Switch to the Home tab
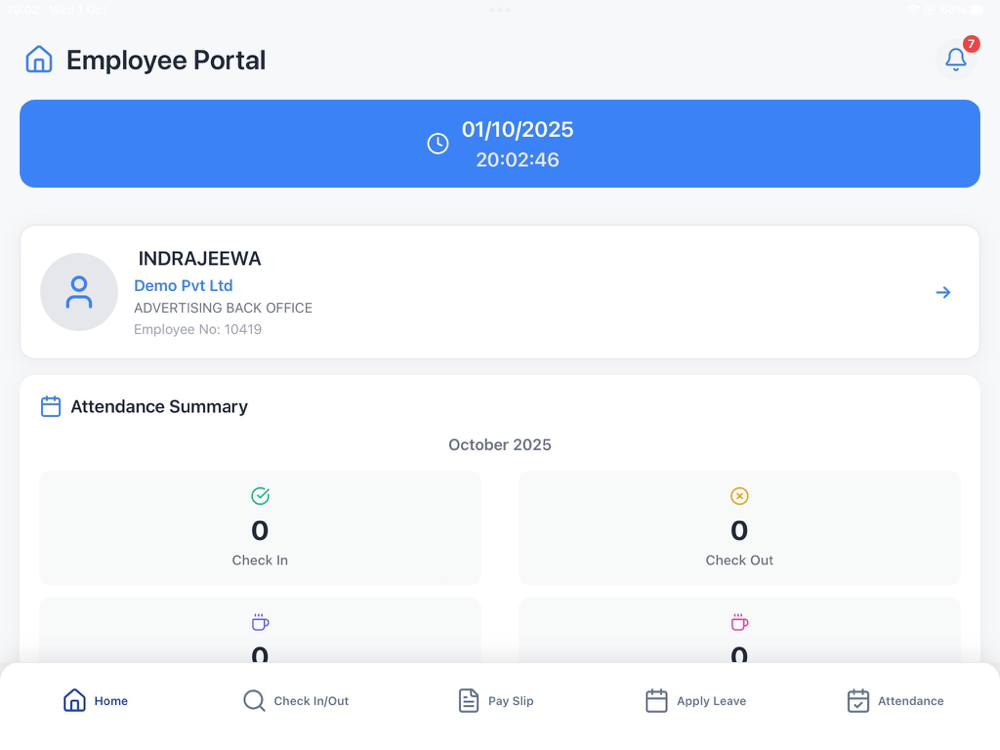1000x750 pixels. coord(96,701)
